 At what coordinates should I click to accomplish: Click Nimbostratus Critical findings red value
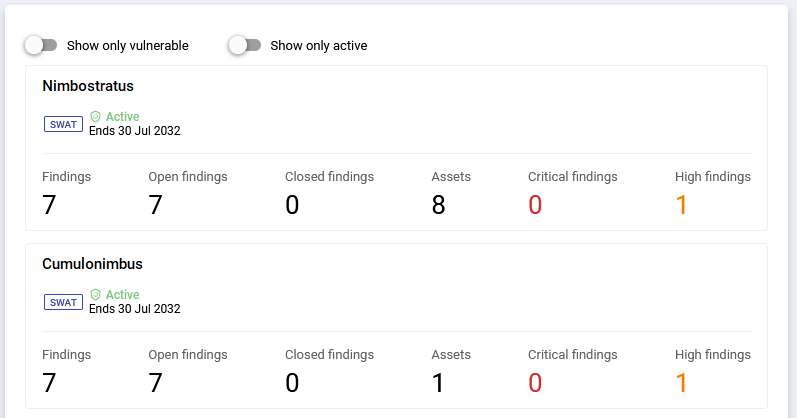point(535,205)
